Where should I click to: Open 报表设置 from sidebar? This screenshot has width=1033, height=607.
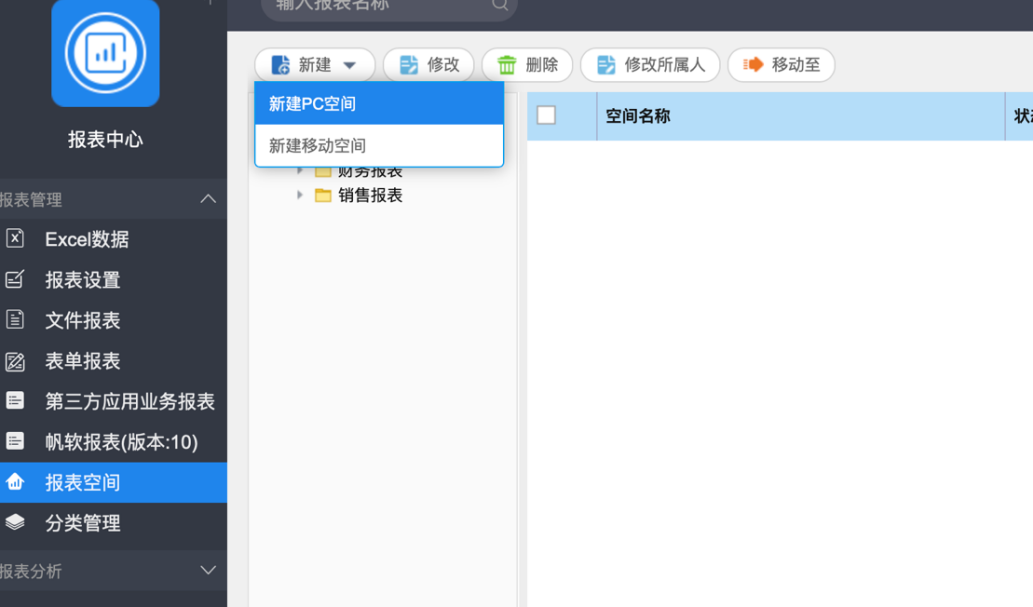point(82,280)
